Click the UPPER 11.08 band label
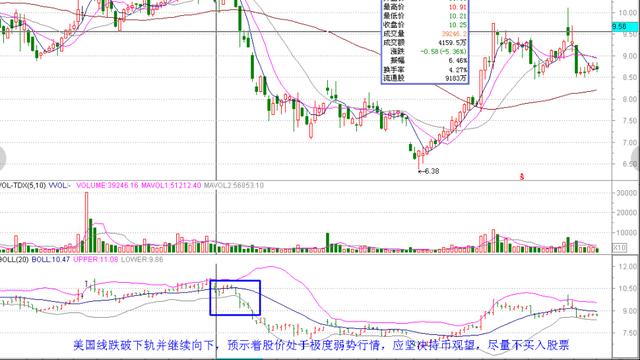The image size is (640, 360). point(96,259)
